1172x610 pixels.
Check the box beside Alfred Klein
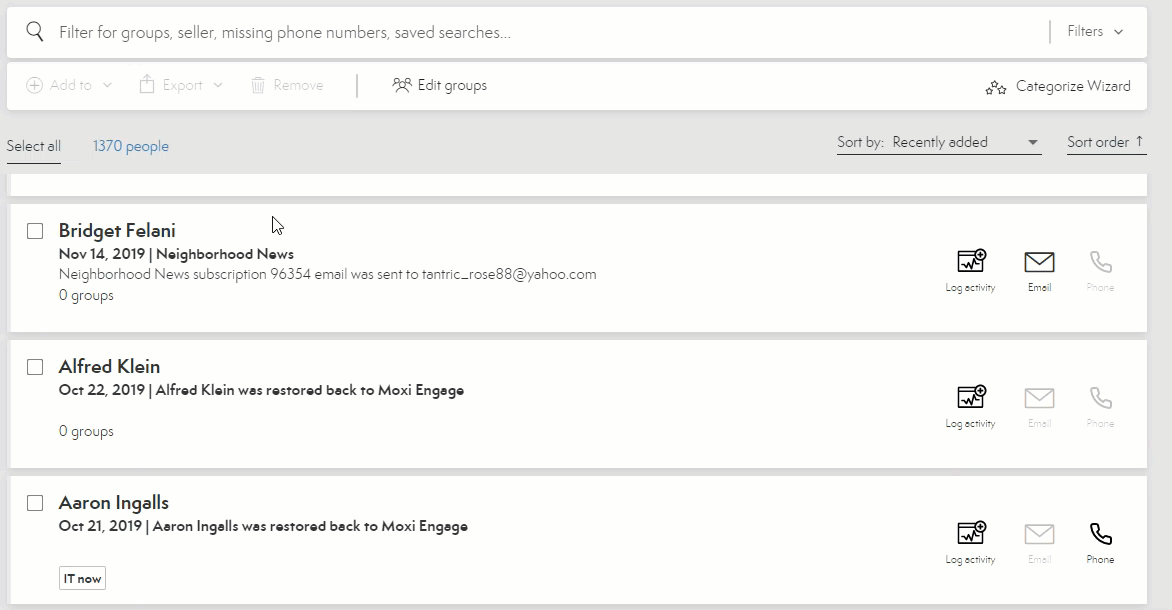[x=35, y=367]
